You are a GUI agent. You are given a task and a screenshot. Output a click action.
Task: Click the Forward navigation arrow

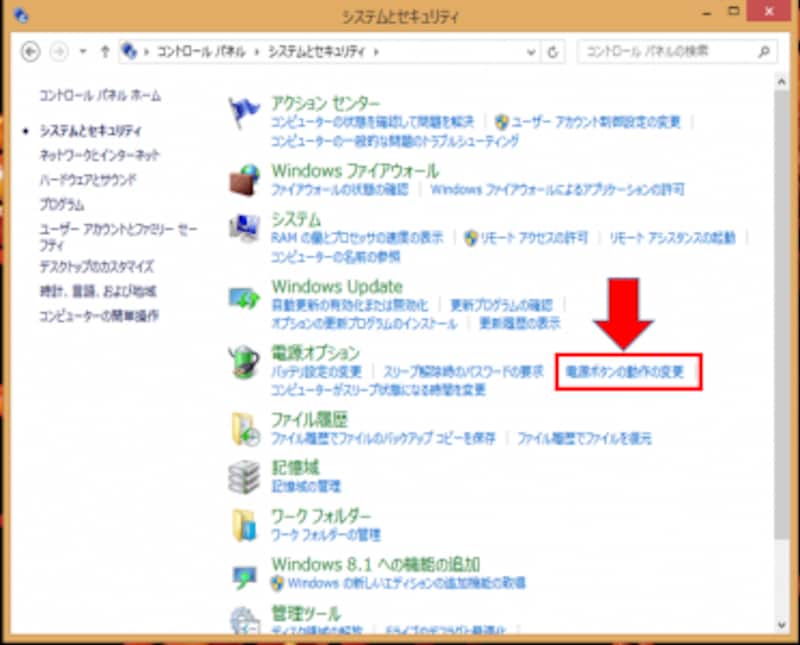click(59, 52)
